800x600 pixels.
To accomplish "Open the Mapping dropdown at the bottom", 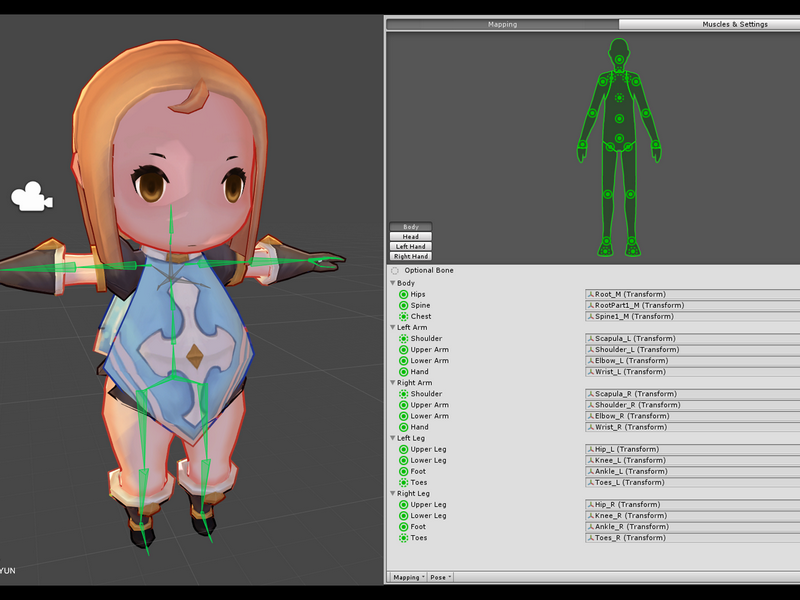I will tap(408, 578).
